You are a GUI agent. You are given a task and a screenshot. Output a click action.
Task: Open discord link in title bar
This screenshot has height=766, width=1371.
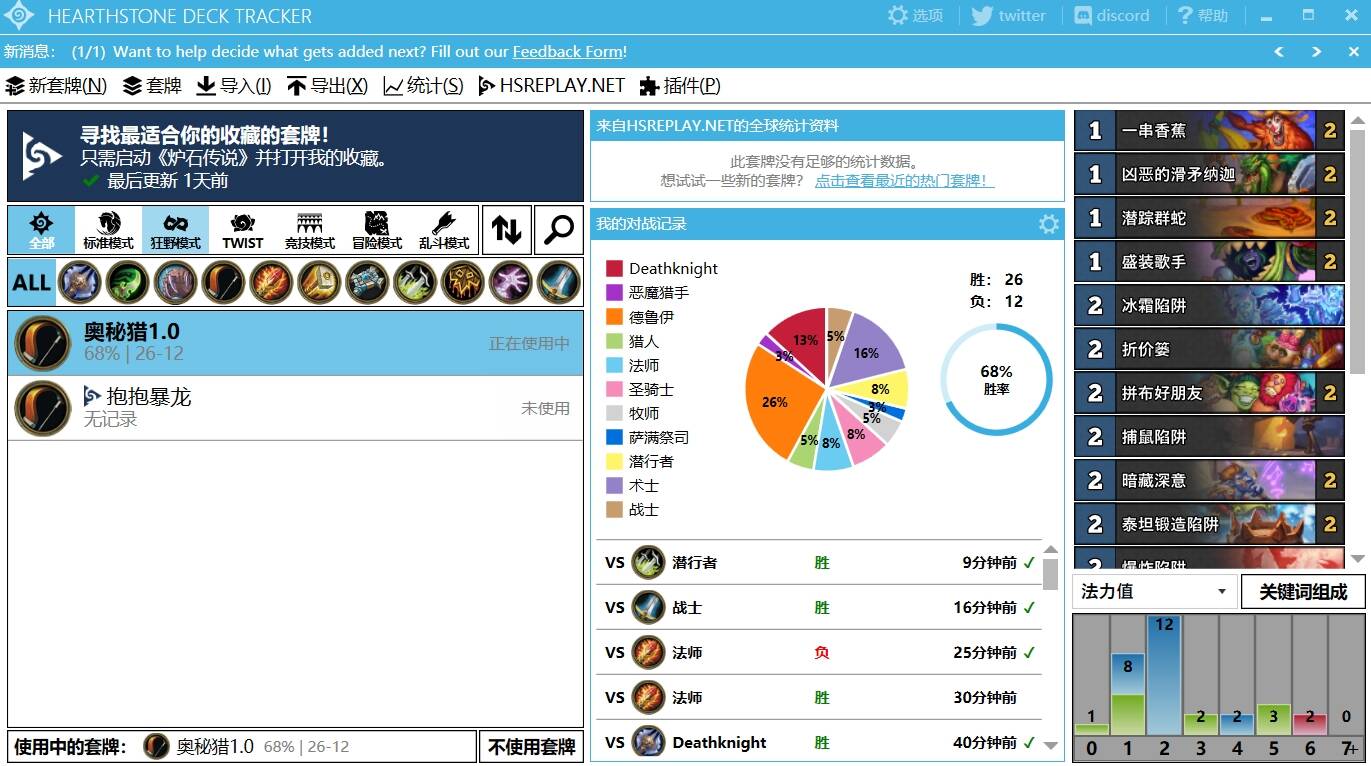pyautogui.click(x=1111, y=16)
